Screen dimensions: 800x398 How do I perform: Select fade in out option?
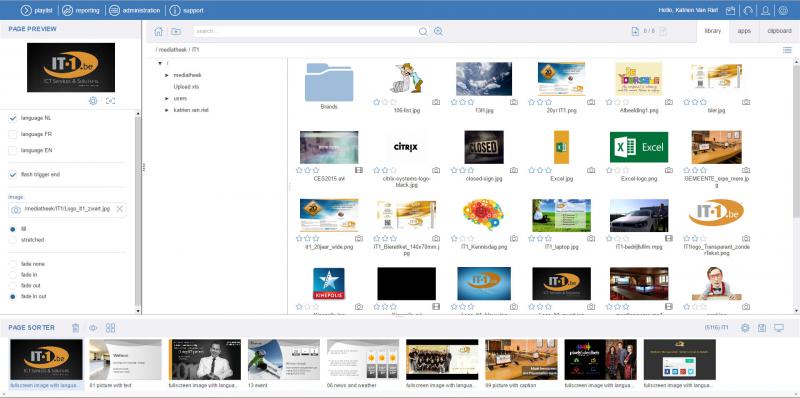click(13, 296)
